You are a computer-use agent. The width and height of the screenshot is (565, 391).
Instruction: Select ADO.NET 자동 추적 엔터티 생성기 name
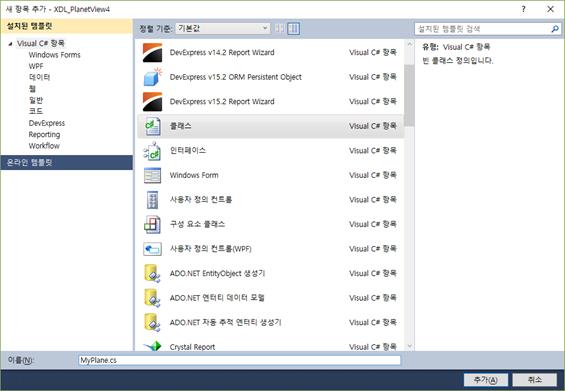click(x=225, y=322)
